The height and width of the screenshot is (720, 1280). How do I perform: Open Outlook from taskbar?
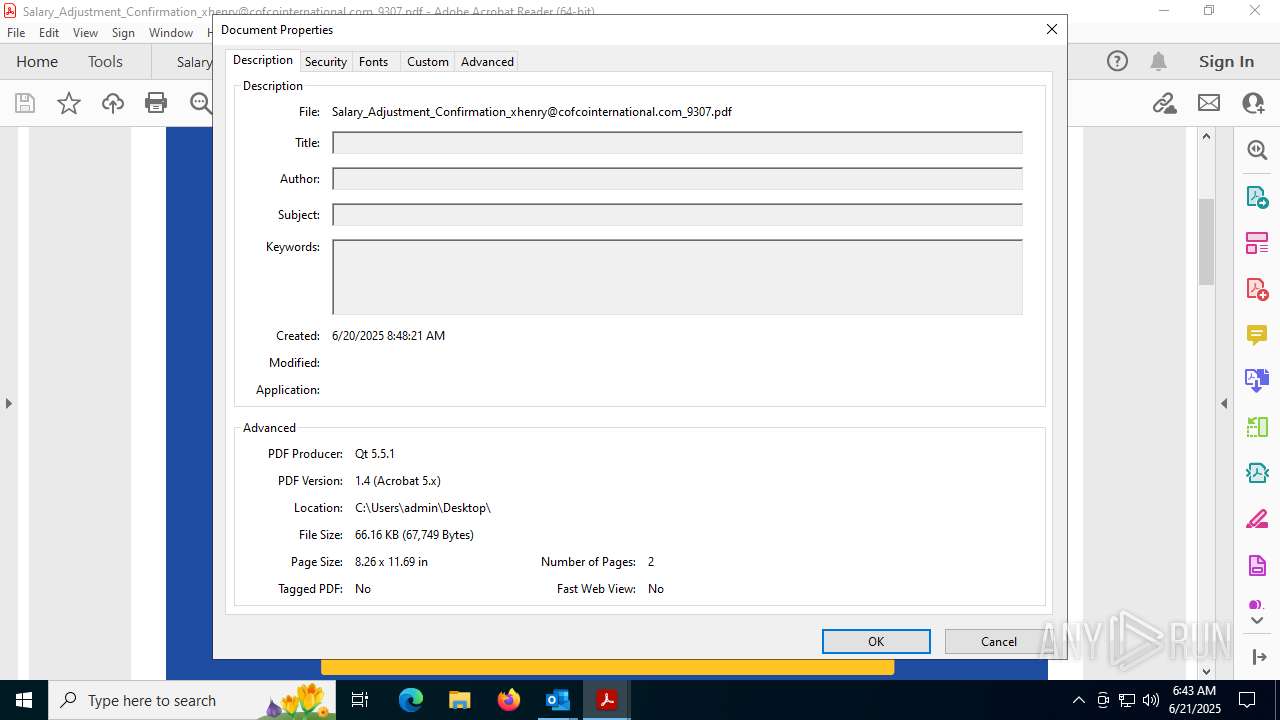[557, 700]
